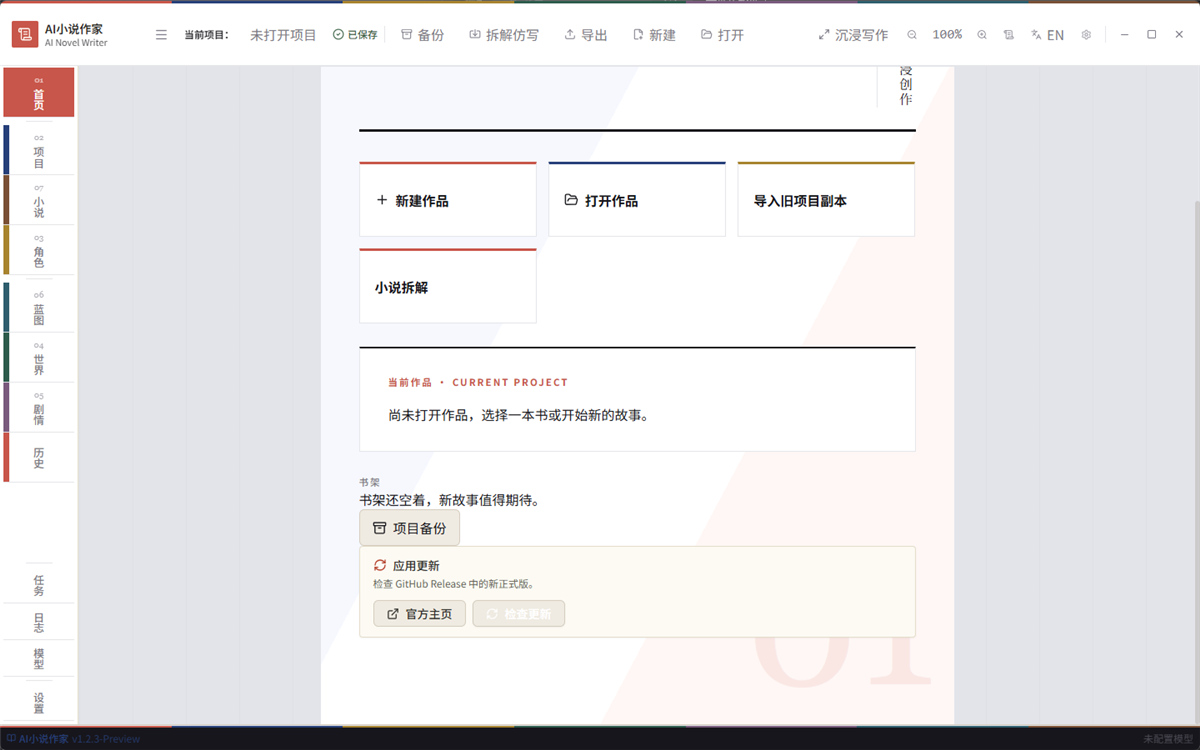The image size is (1200, 750).
Task: Click the 已保存 saved status indicator
Action: [x=355, y=35]
